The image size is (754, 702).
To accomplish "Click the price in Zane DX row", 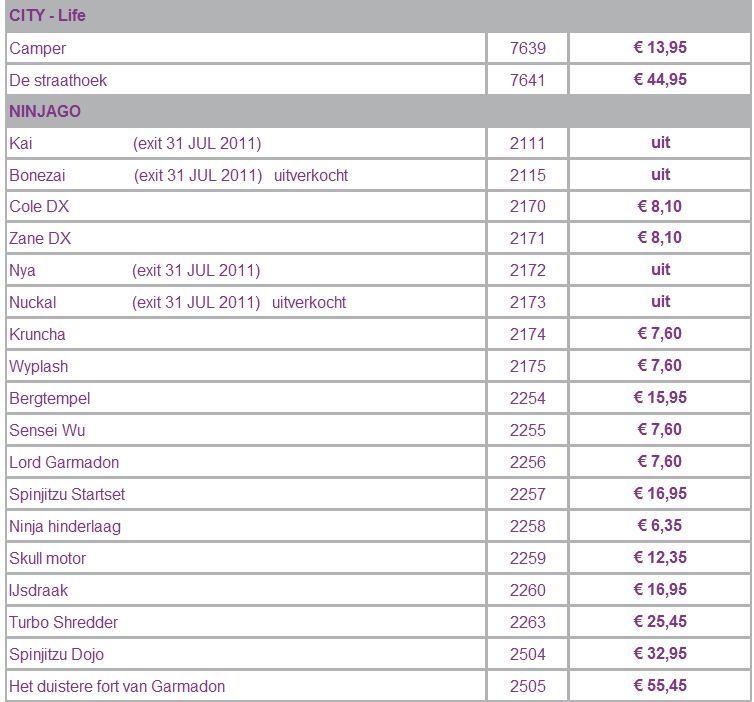I will (660, 237).
